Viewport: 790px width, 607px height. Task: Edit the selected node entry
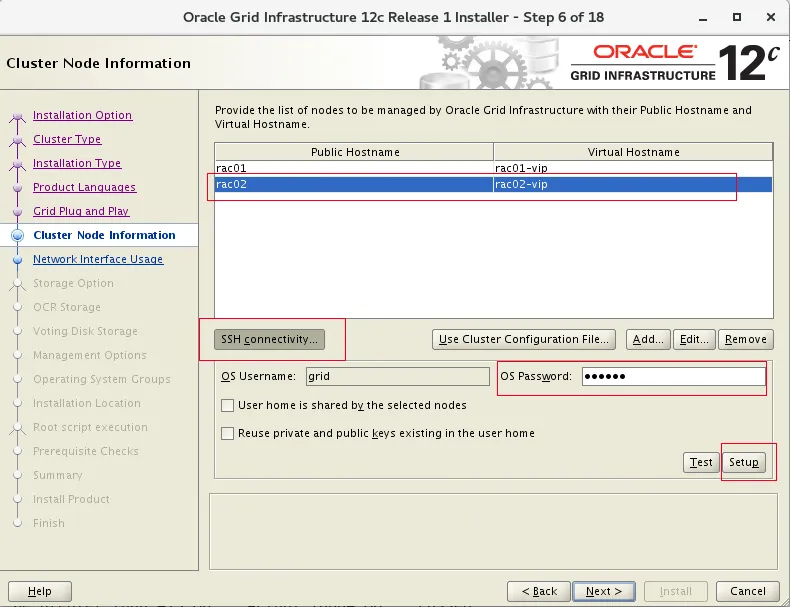[x=694, y=340]
